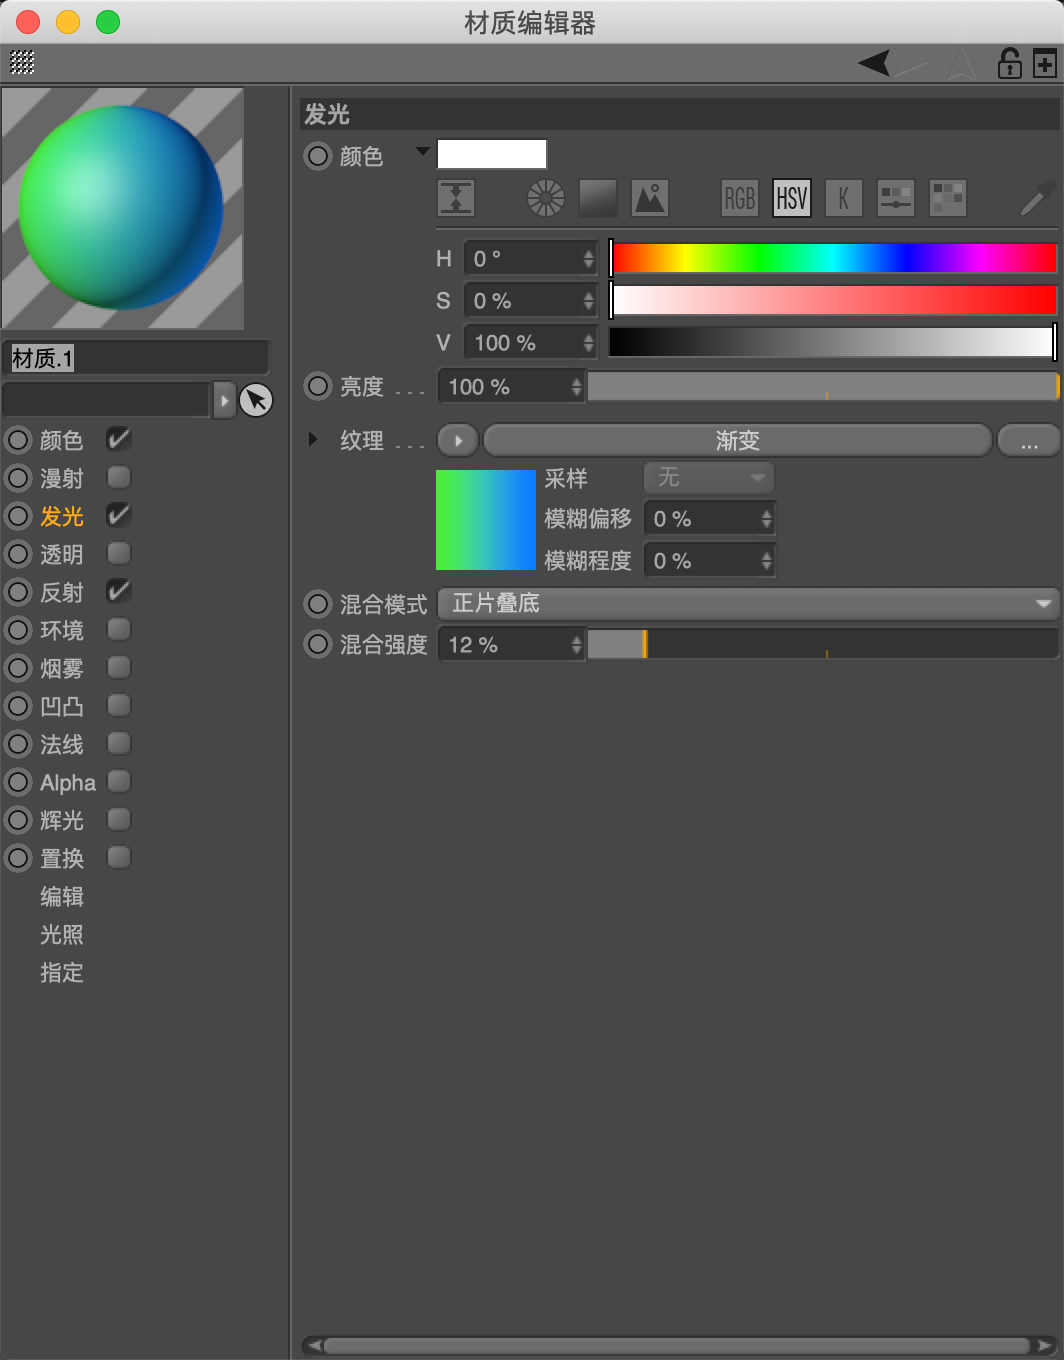Uncheck the 颜色 channel checkbox
The height and width of the screenshot is (1360, 1064).
[119, 440]
